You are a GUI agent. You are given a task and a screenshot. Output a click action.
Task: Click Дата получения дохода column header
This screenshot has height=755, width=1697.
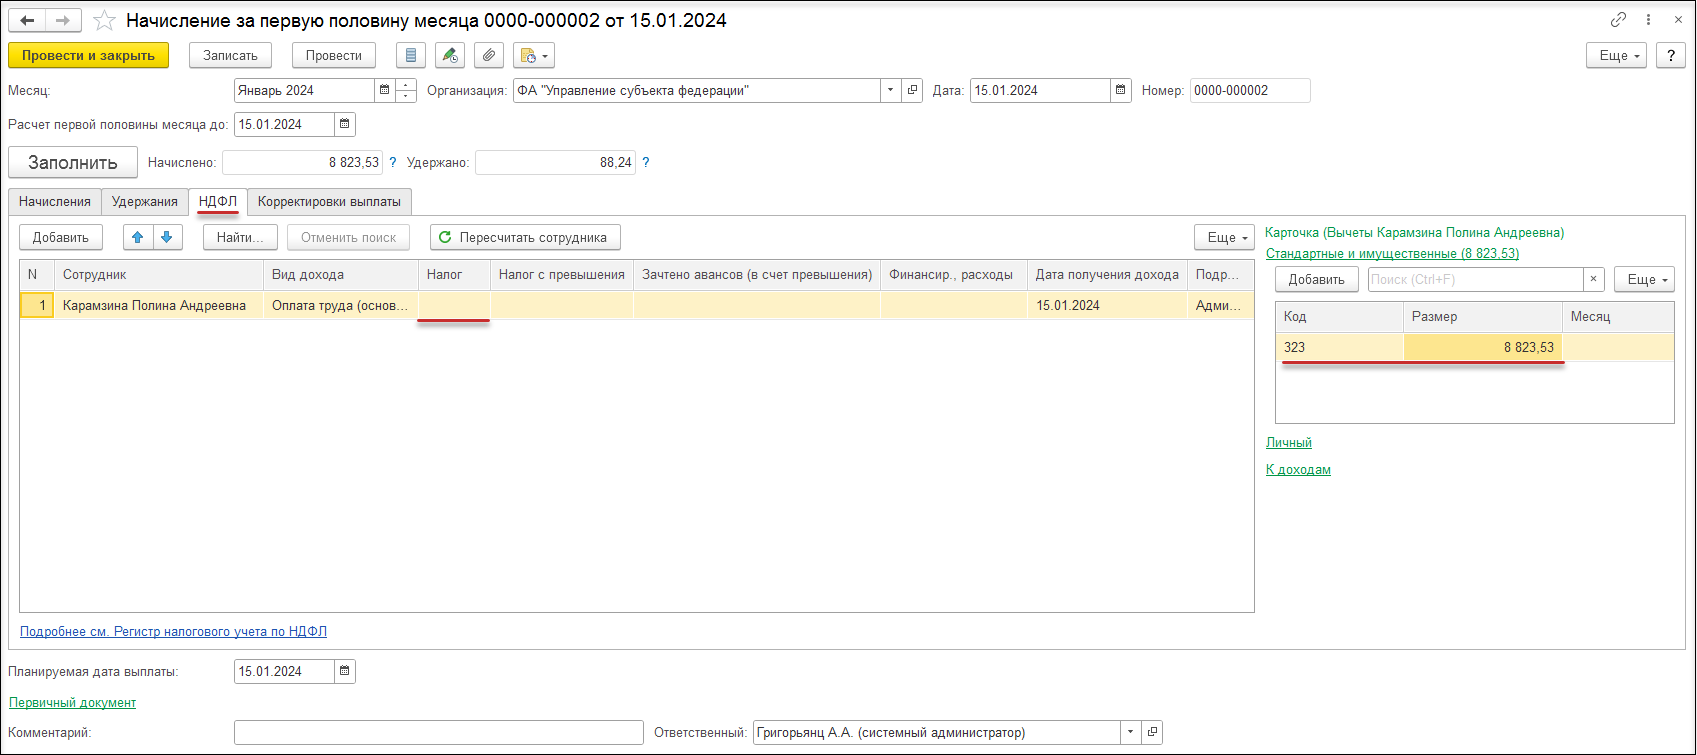coord(1107,274)
